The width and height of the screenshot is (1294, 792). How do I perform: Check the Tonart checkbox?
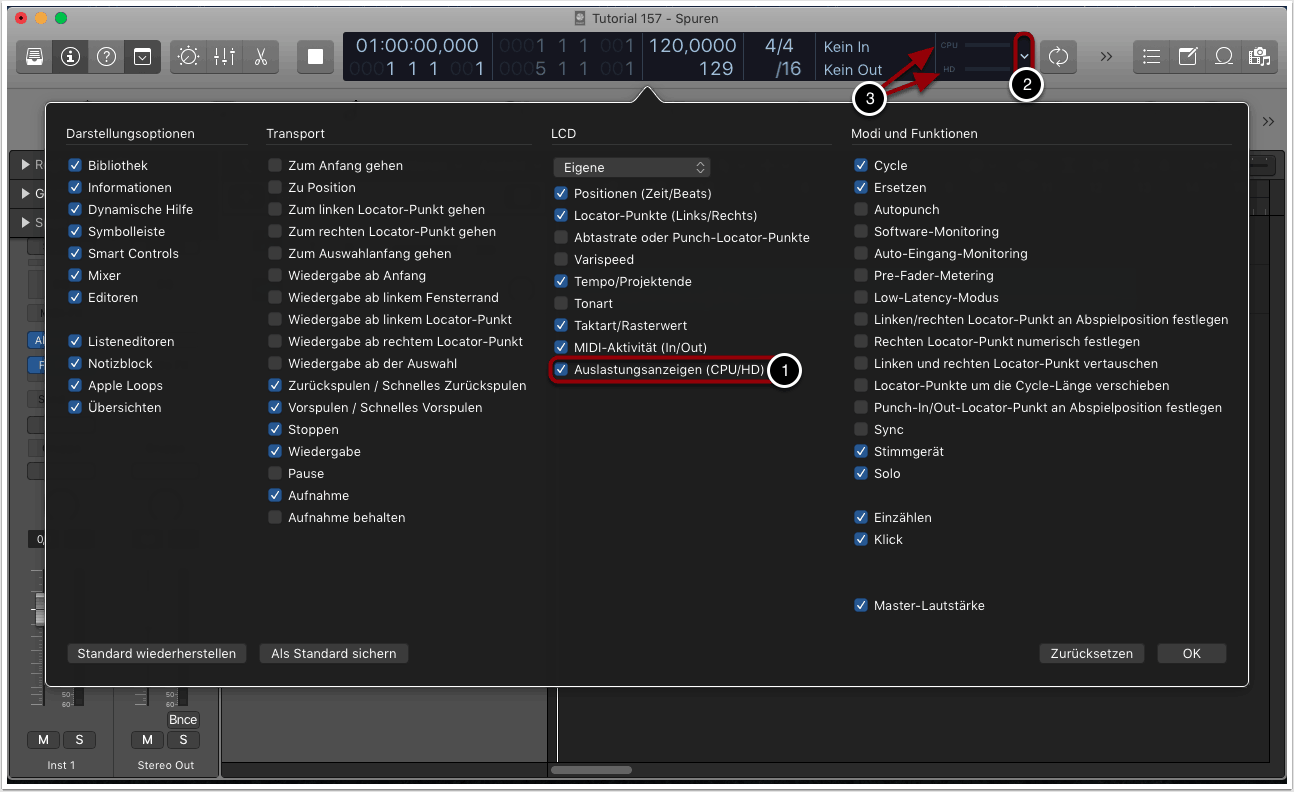click(561, 303)
